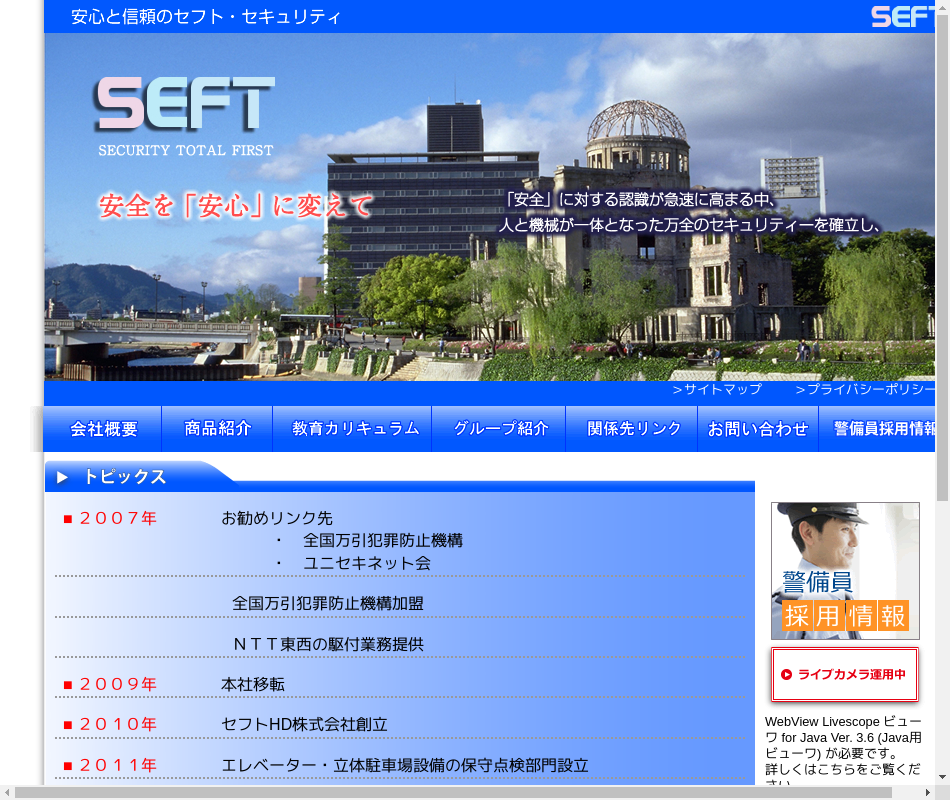Image resolution: width=950 pixels, height=800 pixels.
Task: Go to the グループ紹介 page
Action: 500,429
